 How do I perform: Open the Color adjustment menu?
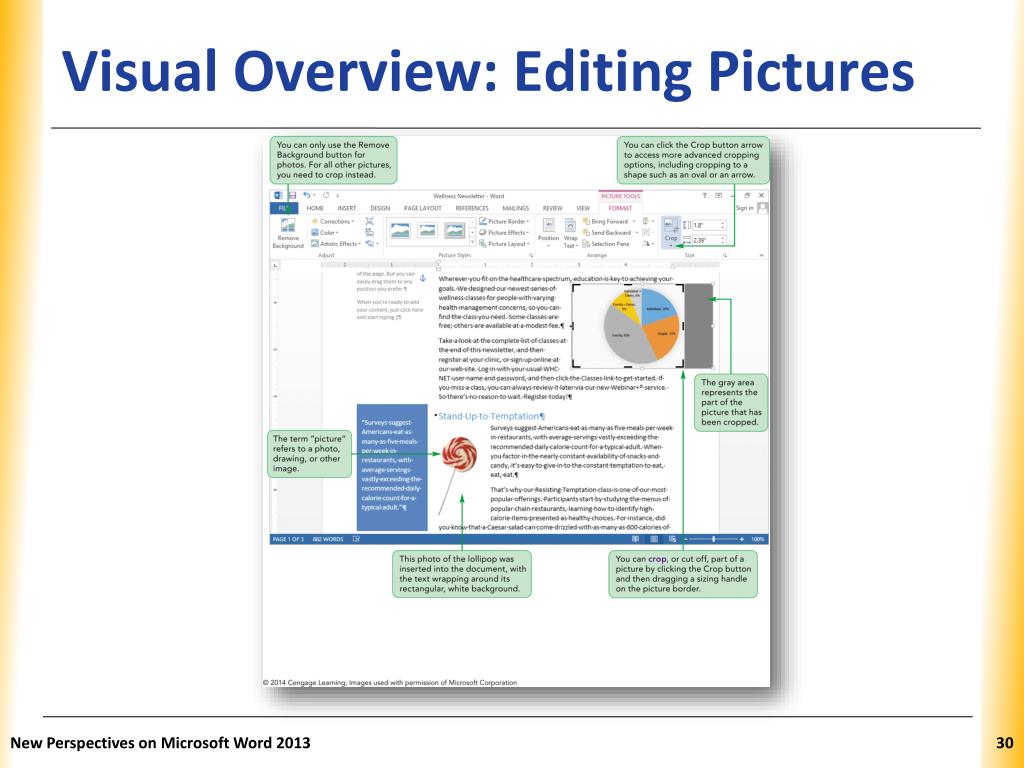(325, 232)
